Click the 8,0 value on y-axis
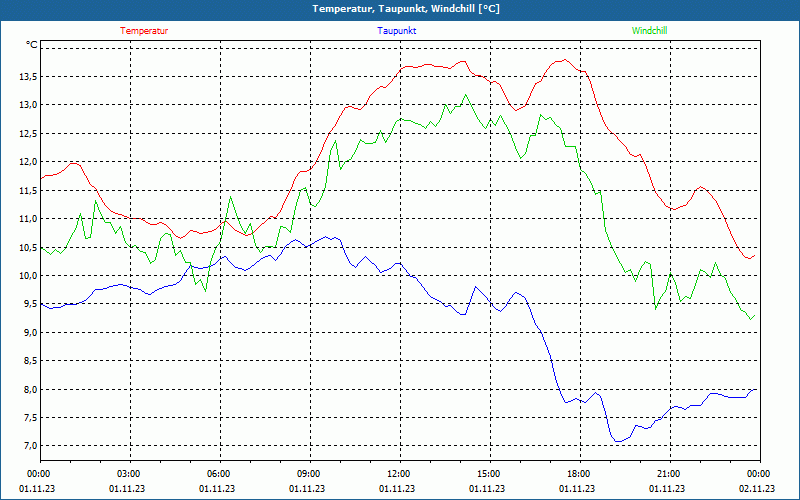 [30, 389]
